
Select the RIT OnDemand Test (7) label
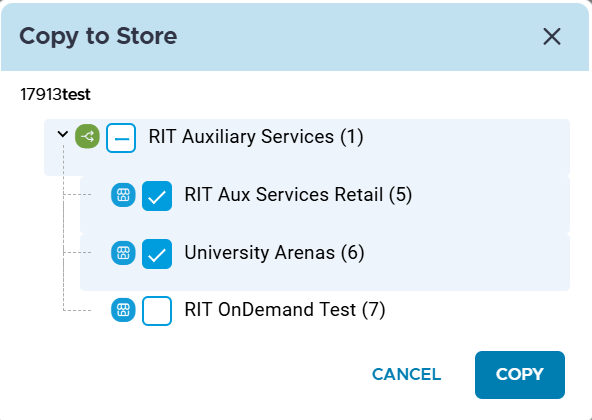click(285, 310)
